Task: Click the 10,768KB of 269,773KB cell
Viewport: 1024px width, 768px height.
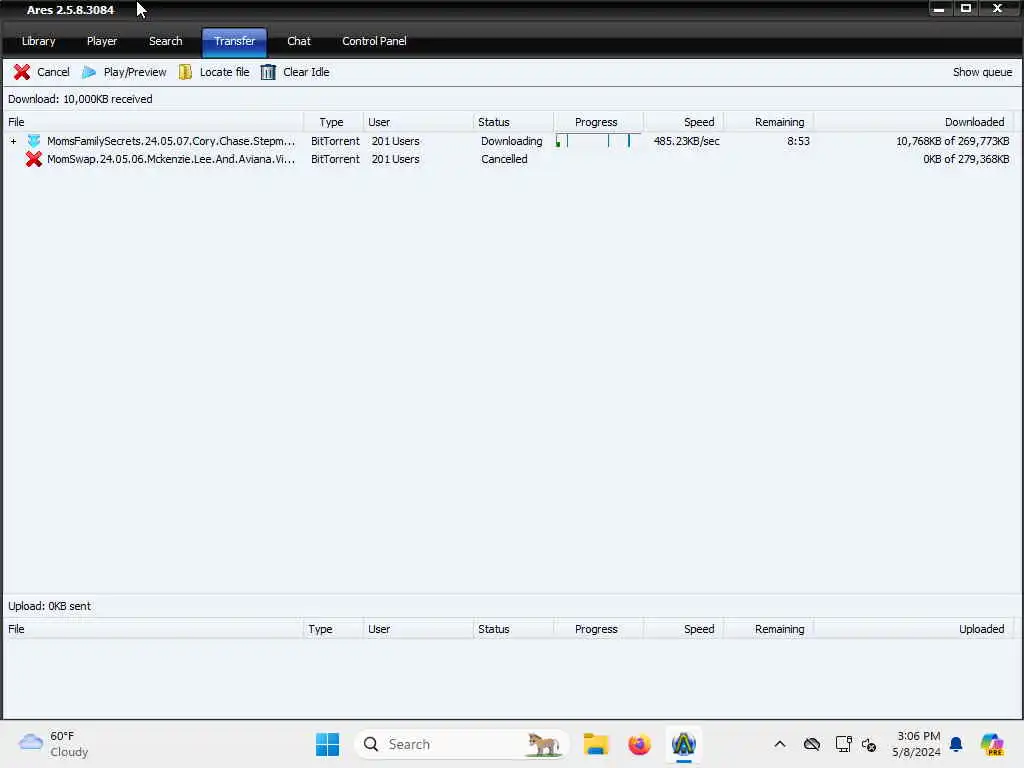Action: point(952,141)
